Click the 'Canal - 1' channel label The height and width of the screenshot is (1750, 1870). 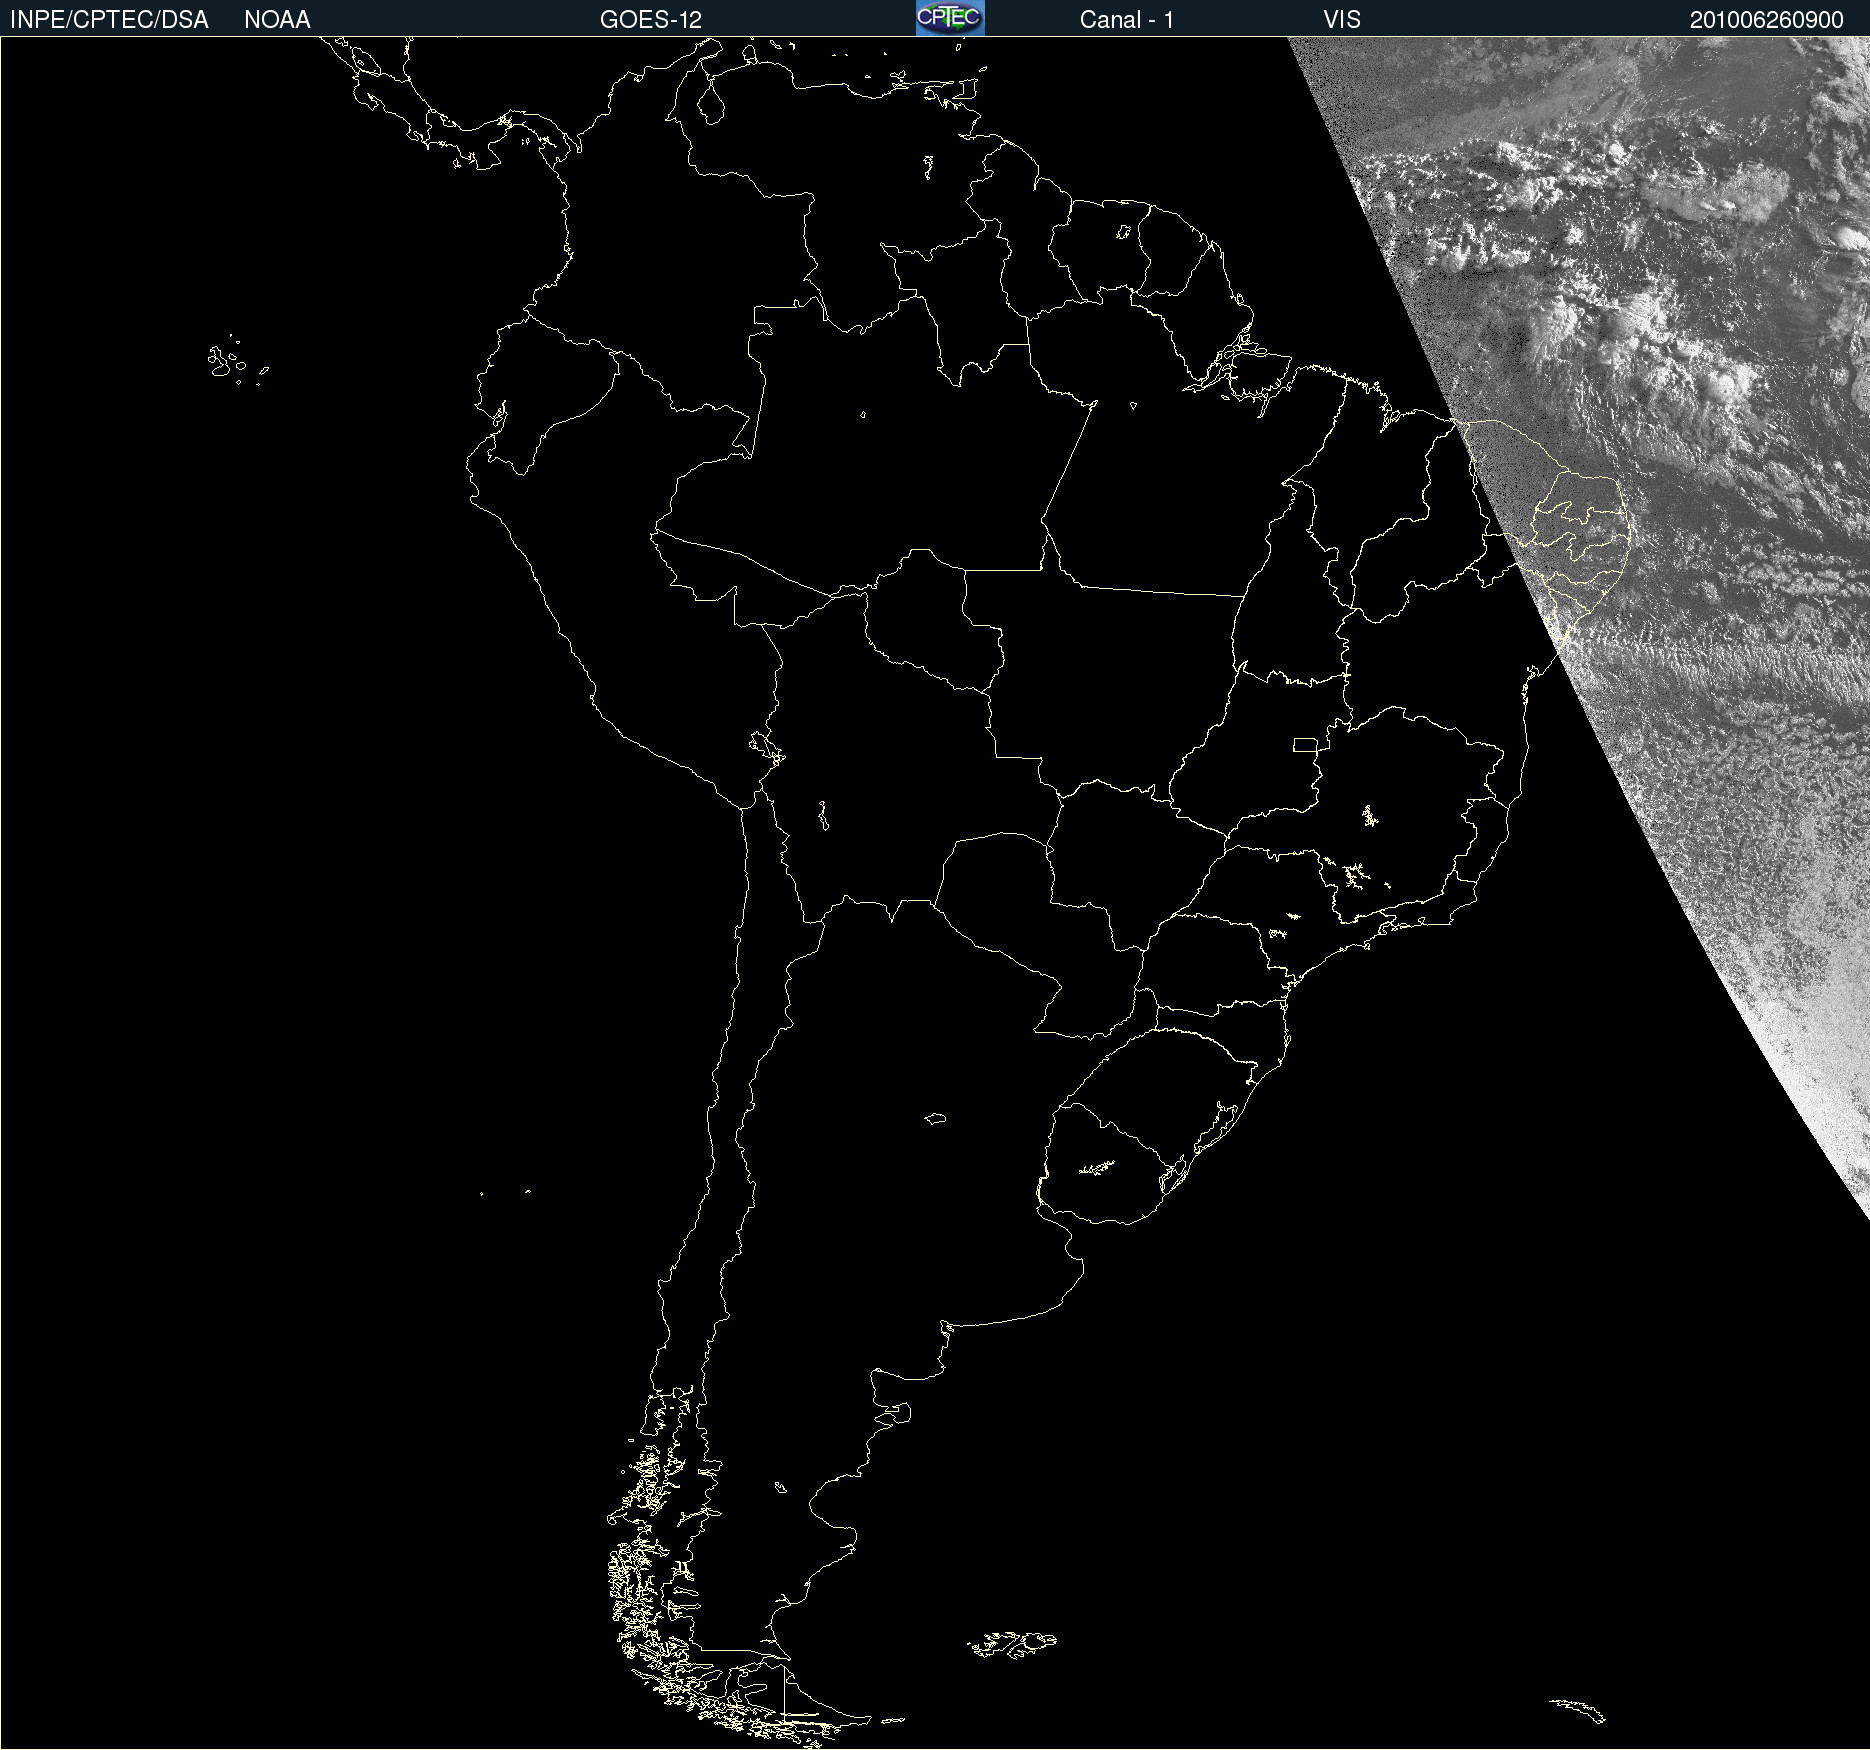1127,20
